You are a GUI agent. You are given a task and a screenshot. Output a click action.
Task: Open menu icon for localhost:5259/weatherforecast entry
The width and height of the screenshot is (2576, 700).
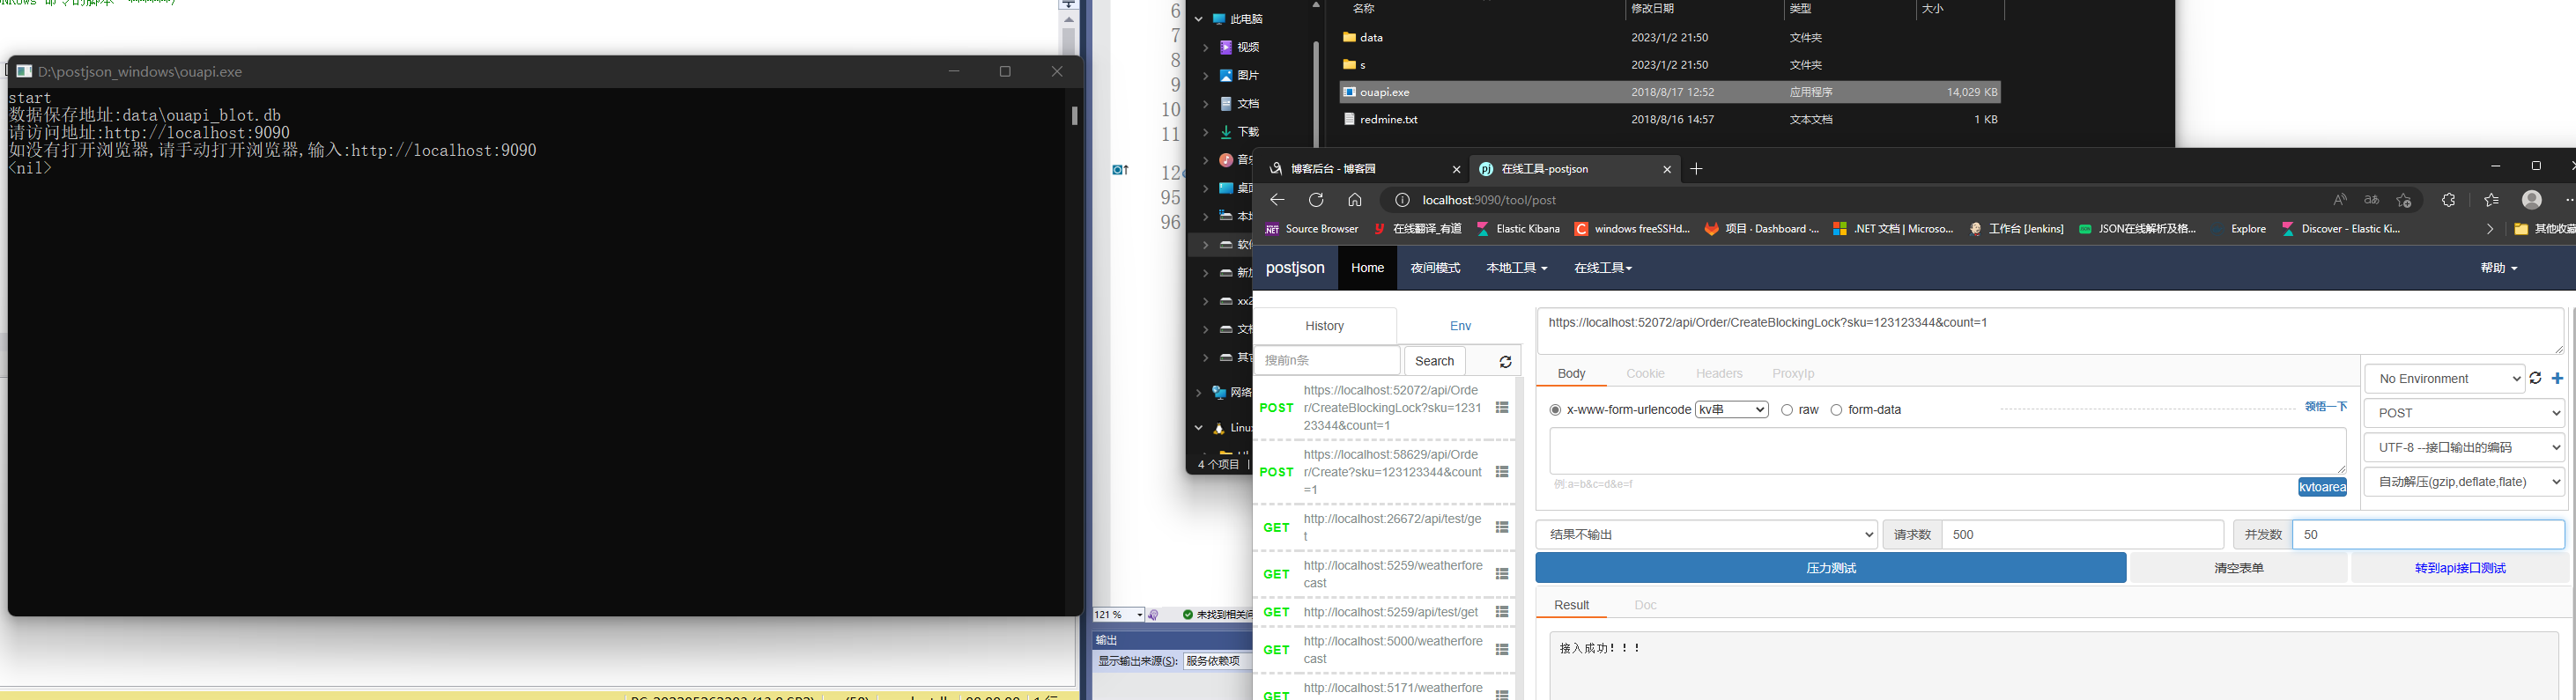pos(1502,574)
